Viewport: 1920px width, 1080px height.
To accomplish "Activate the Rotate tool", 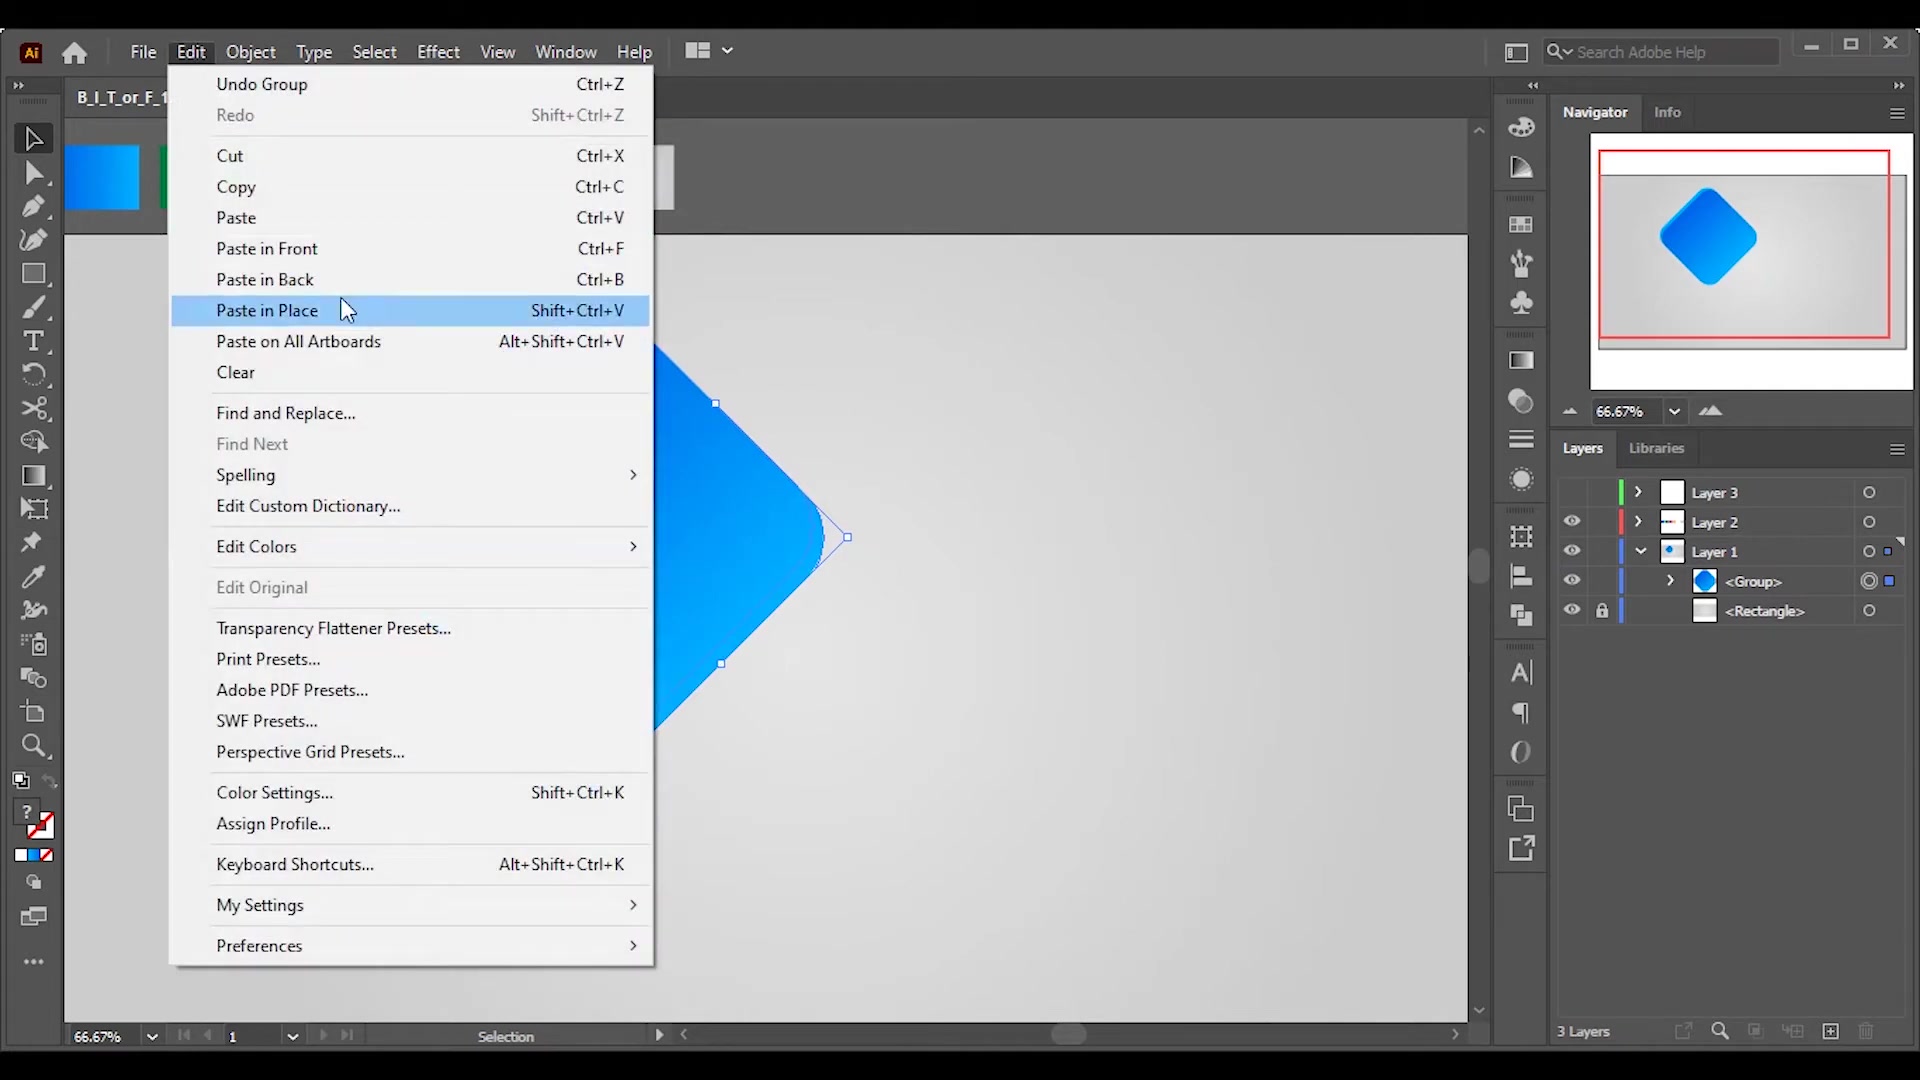I will tap(33, 375).
